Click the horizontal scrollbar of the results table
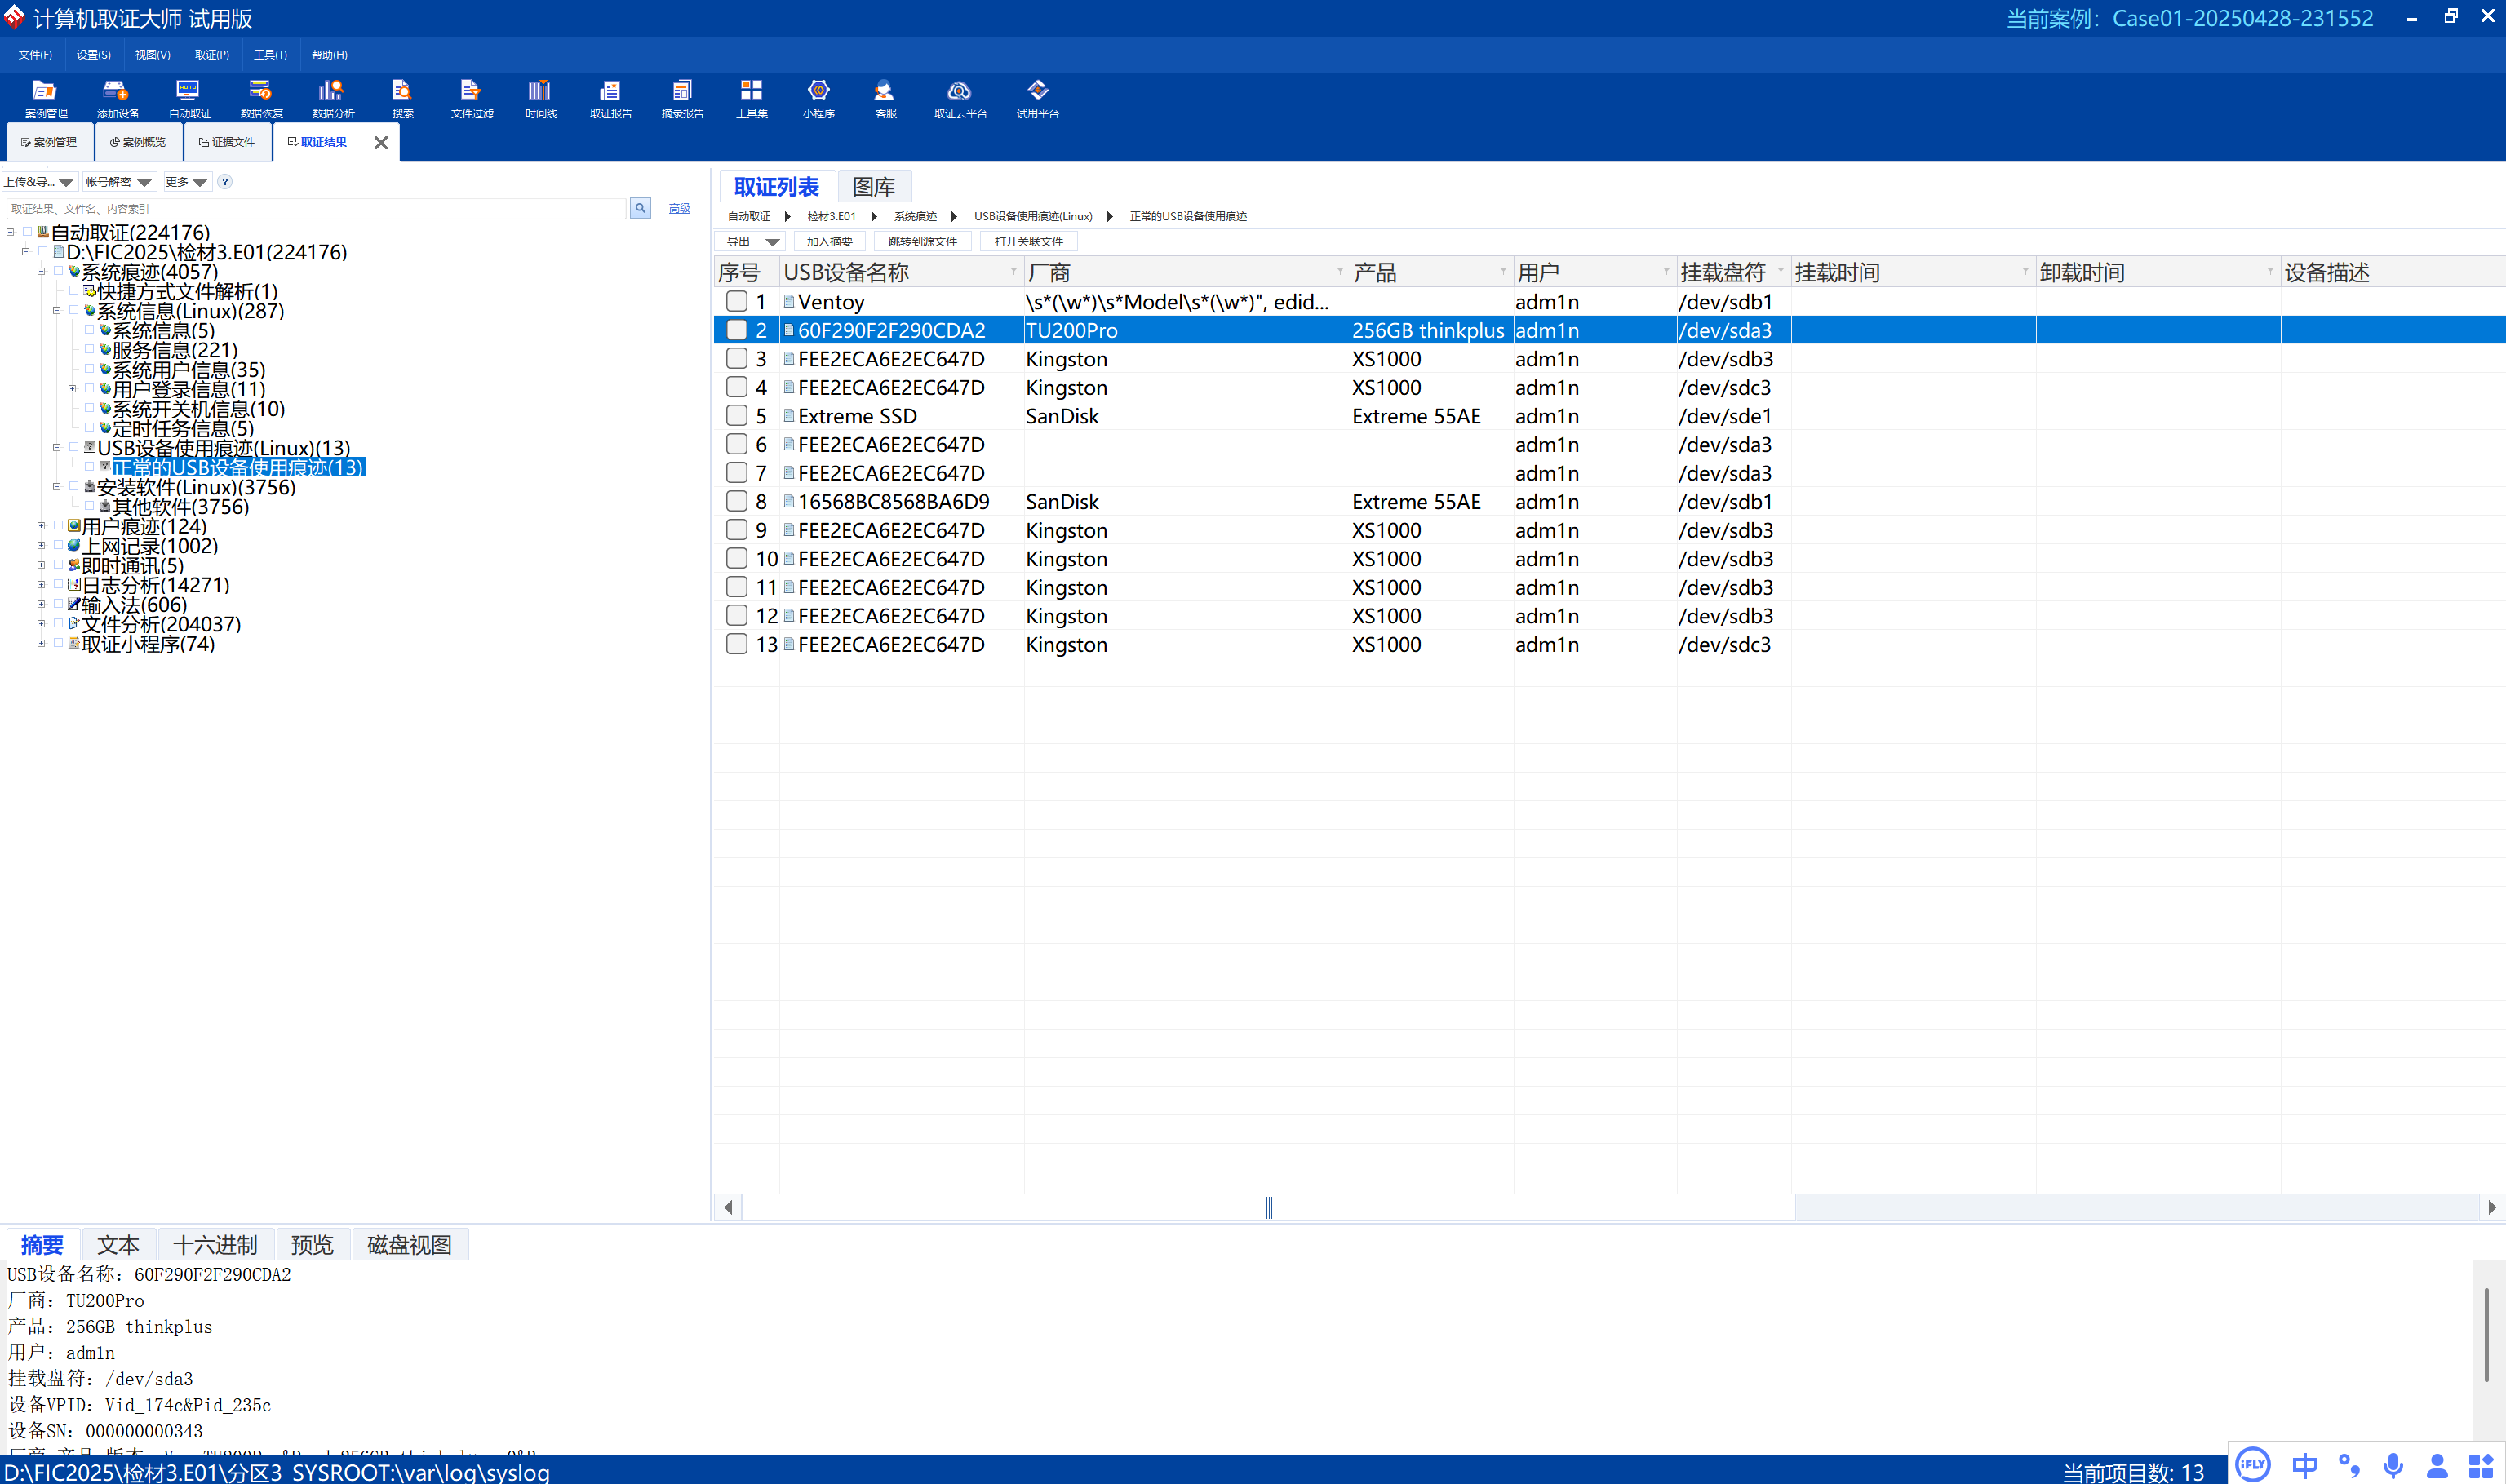The image size is (2506, 1484). click(1268, 1207)
